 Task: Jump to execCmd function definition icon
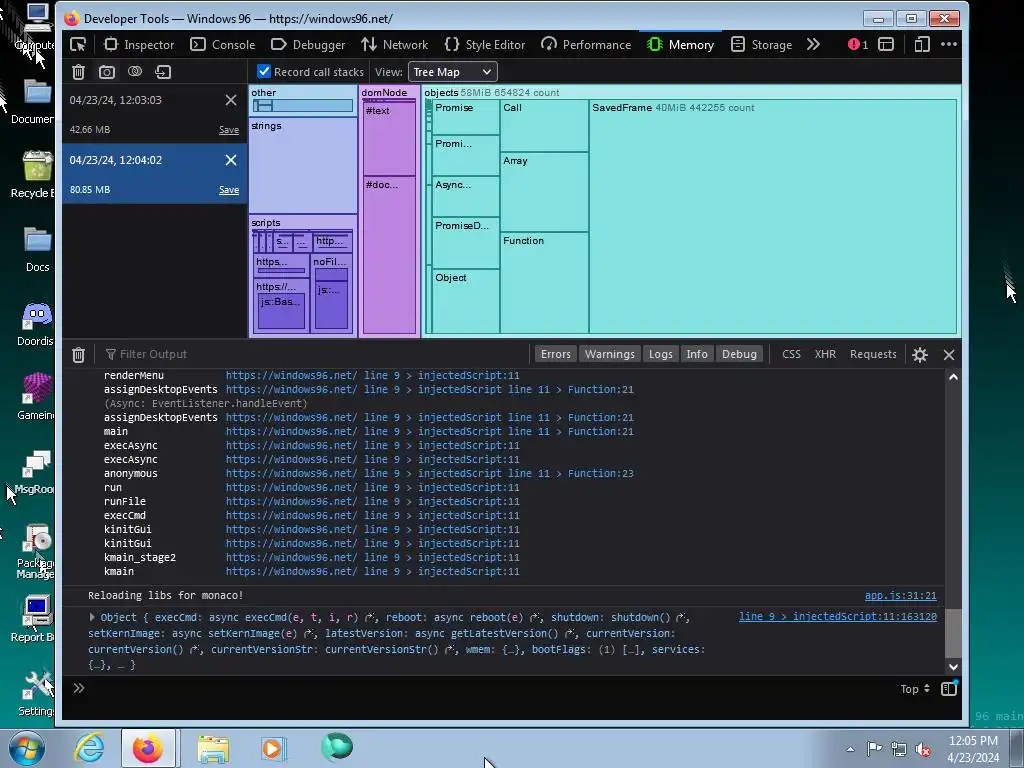pyautogui.click(x=370, y=618)
